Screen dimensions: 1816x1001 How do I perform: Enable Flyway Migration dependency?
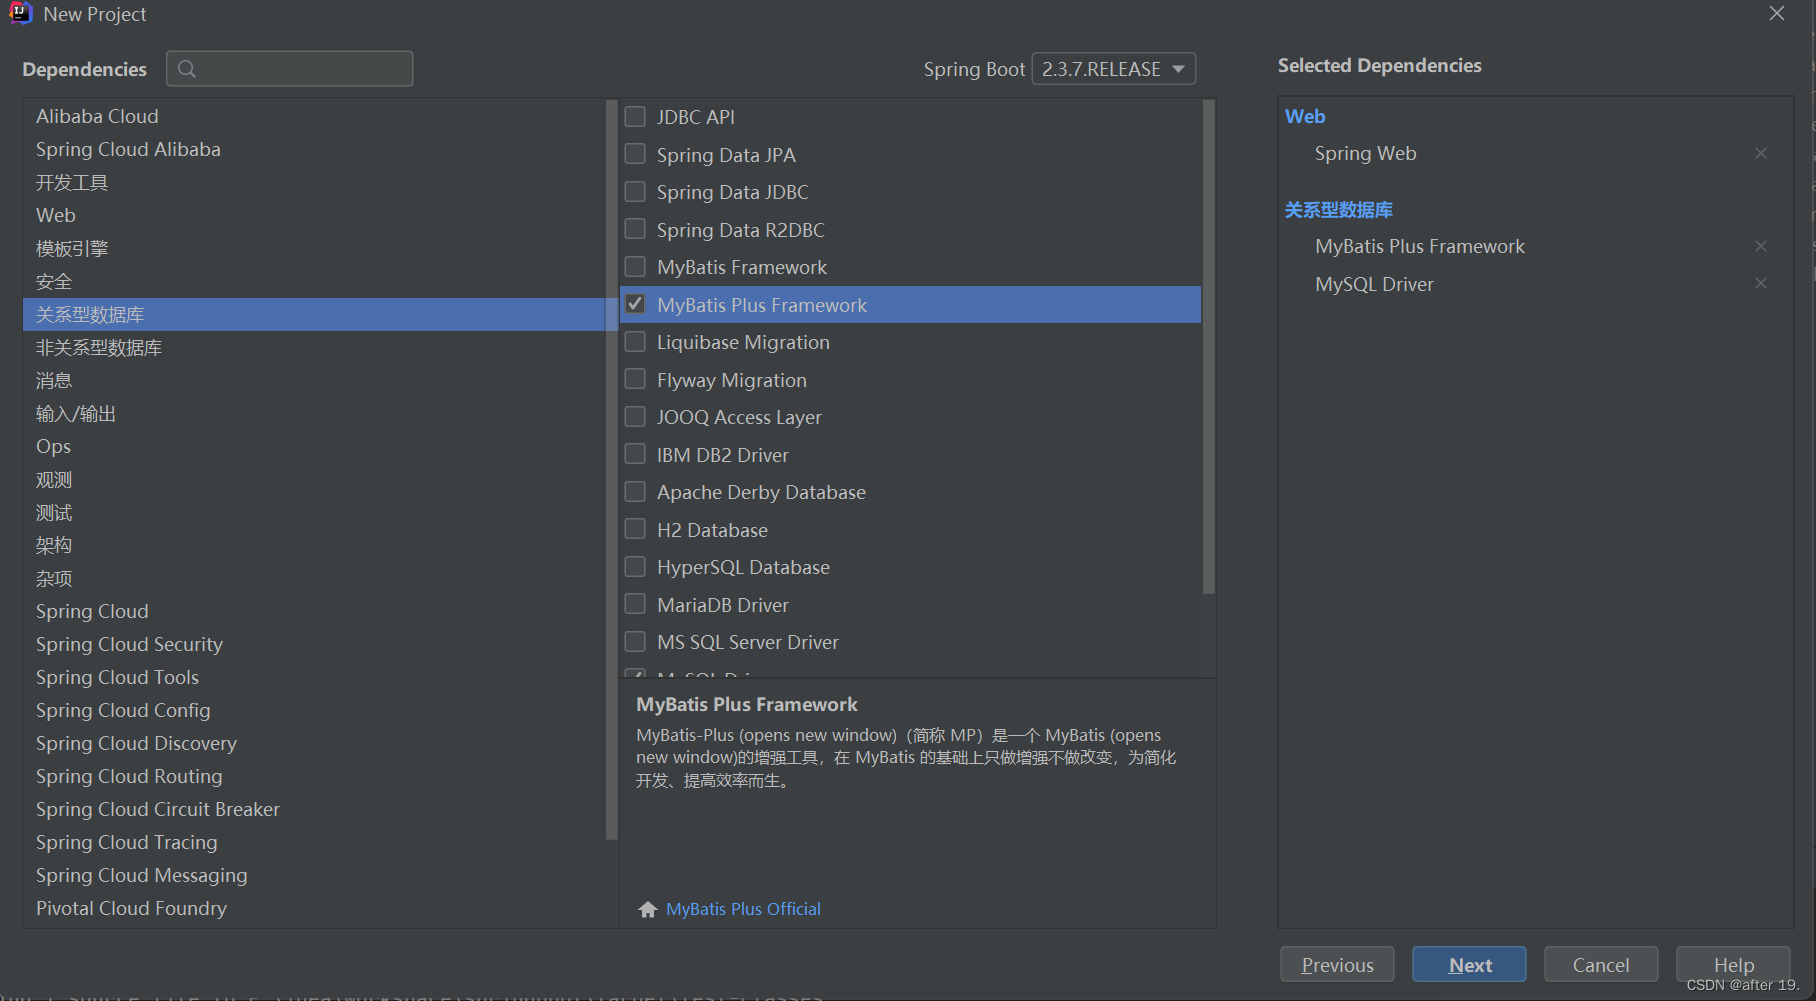tap(635, 379)
